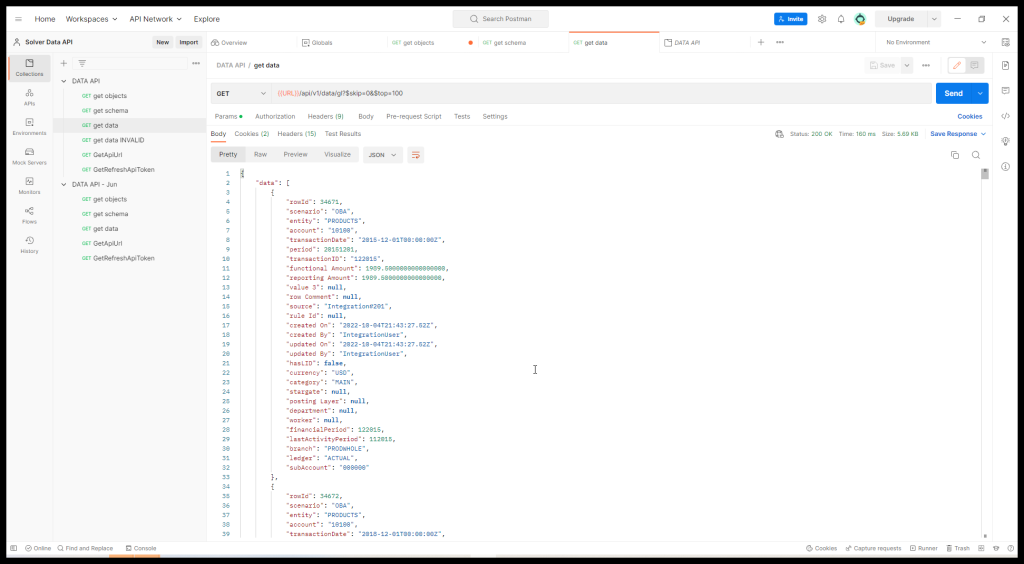Switch response view to Raw
This screenshot has width=1024, height=564.
point(260,155)
